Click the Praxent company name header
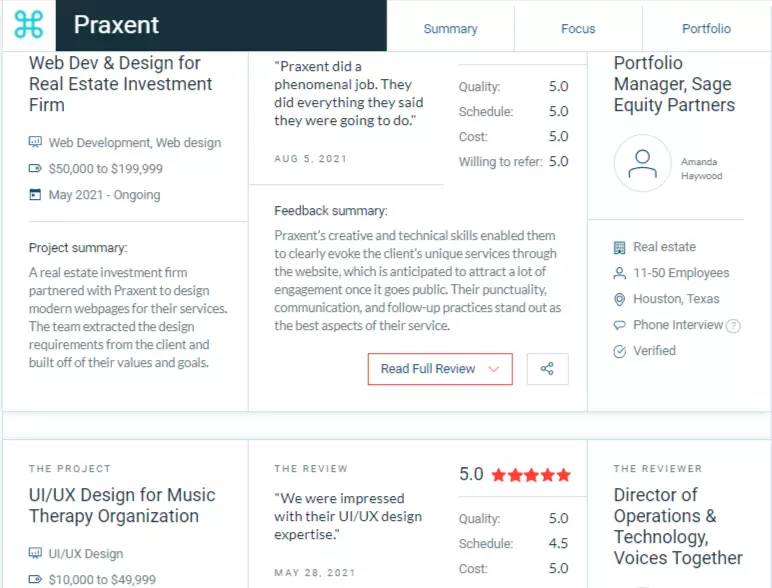The height and width of the screenshot is (588, 772). click(x=116, y=25)
